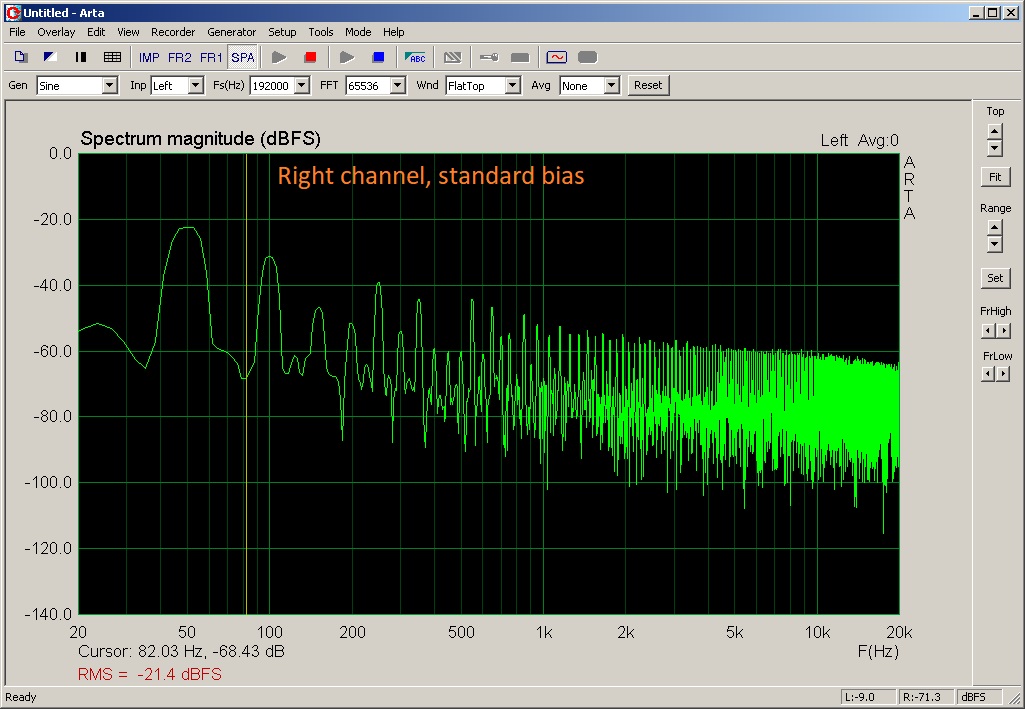Click the L:-9.0 level readout
Viewport: 1025px width, 709px height.
tap(868, 697)
